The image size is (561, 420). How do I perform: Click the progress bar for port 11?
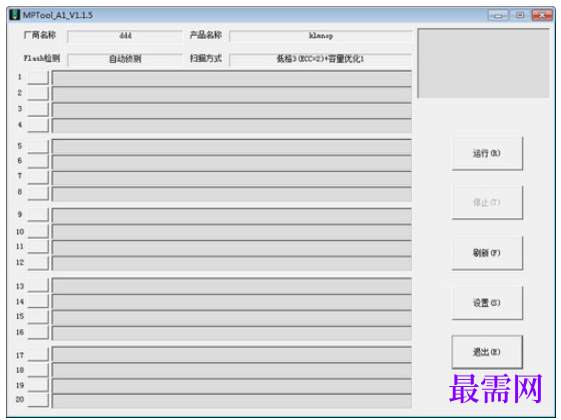[x=231, y=248]
